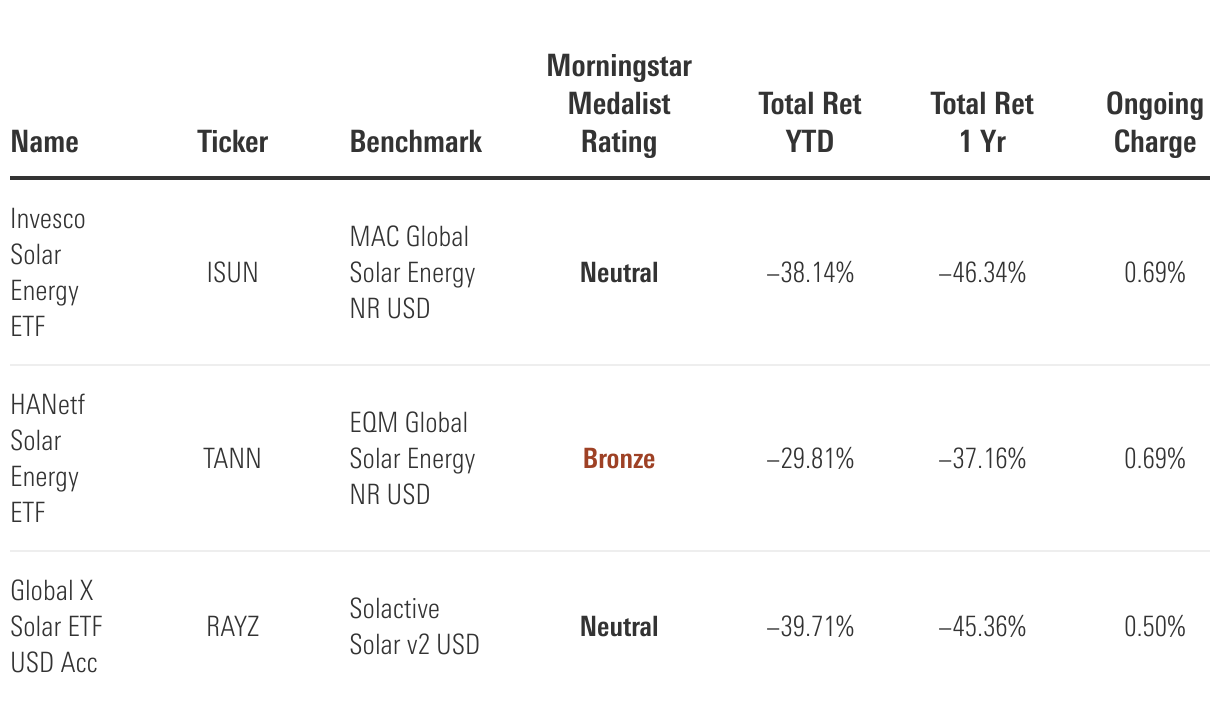
Task: Sort by the Benchmark column header
Action: 416,142
